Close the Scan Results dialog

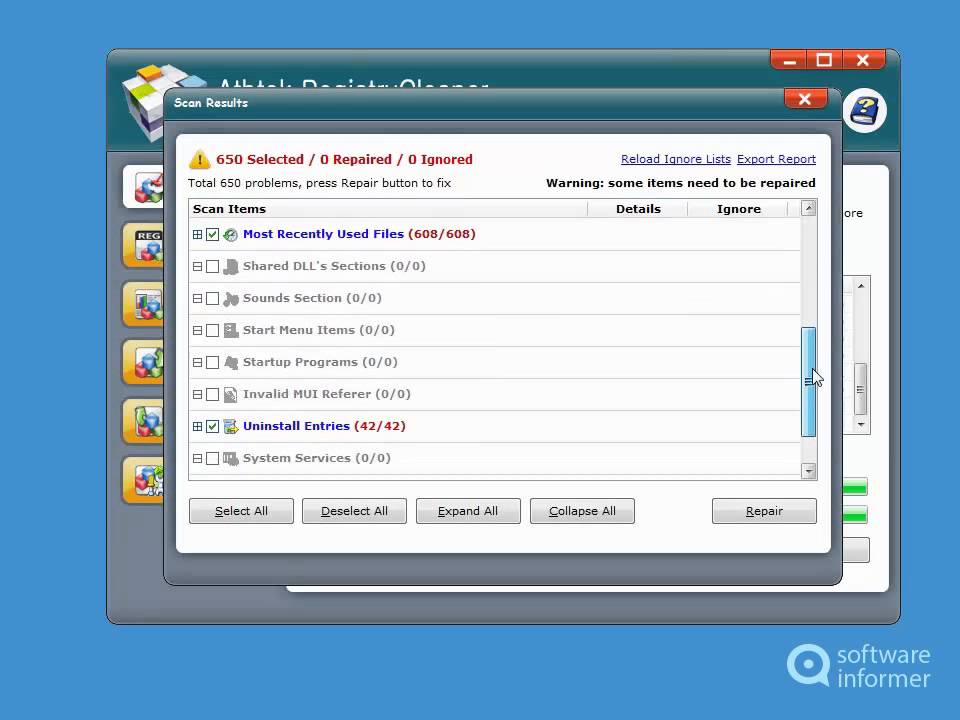(x=805, y=99)
